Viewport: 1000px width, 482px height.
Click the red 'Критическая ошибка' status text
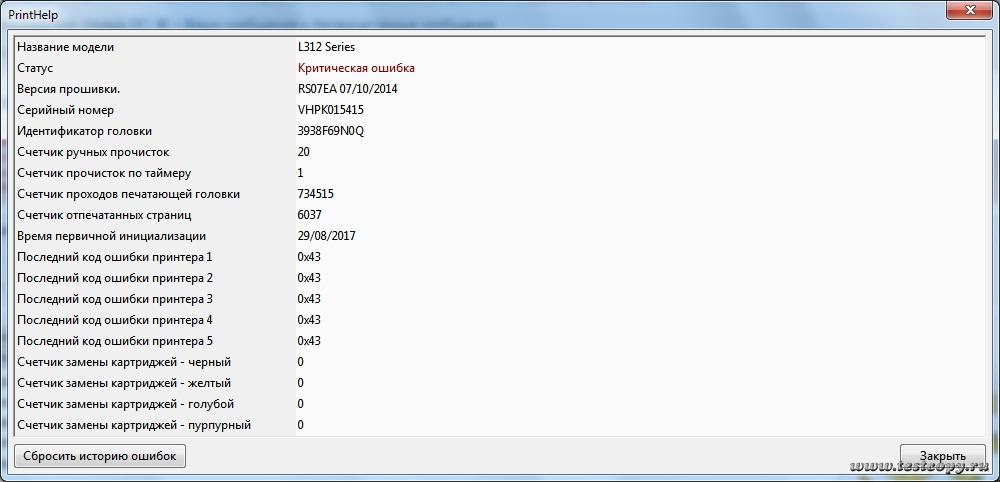tap(356, 68)
